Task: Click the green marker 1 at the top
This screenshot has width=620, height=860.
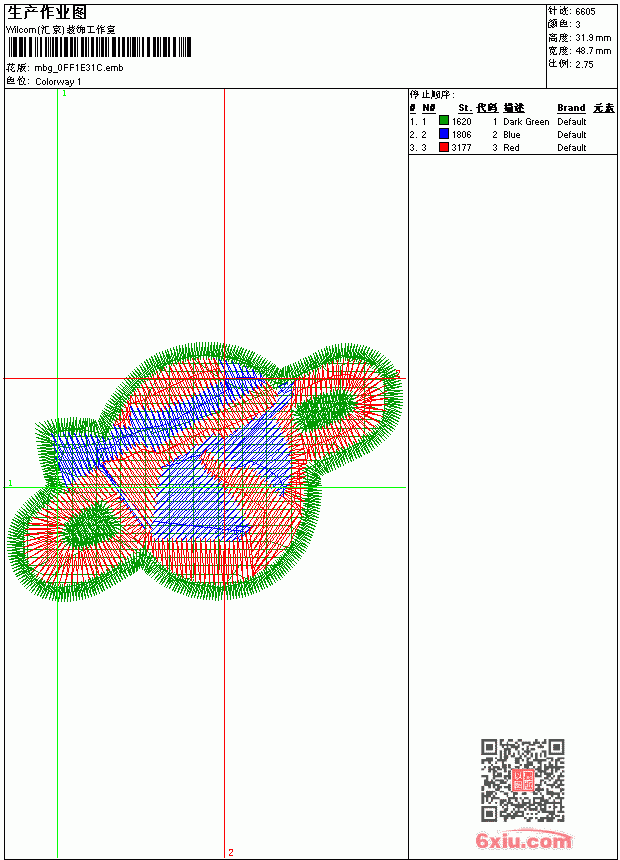Action: [x=64, y=94]
